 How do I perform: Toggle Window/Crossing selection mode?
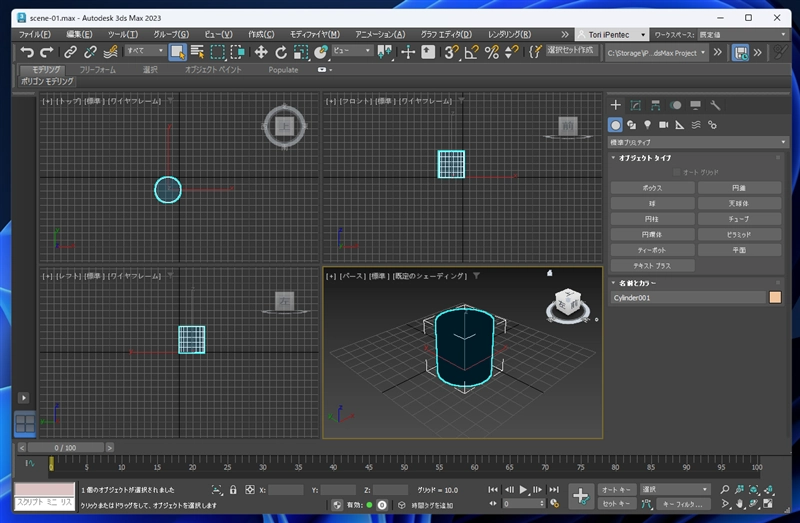(237, 52)
